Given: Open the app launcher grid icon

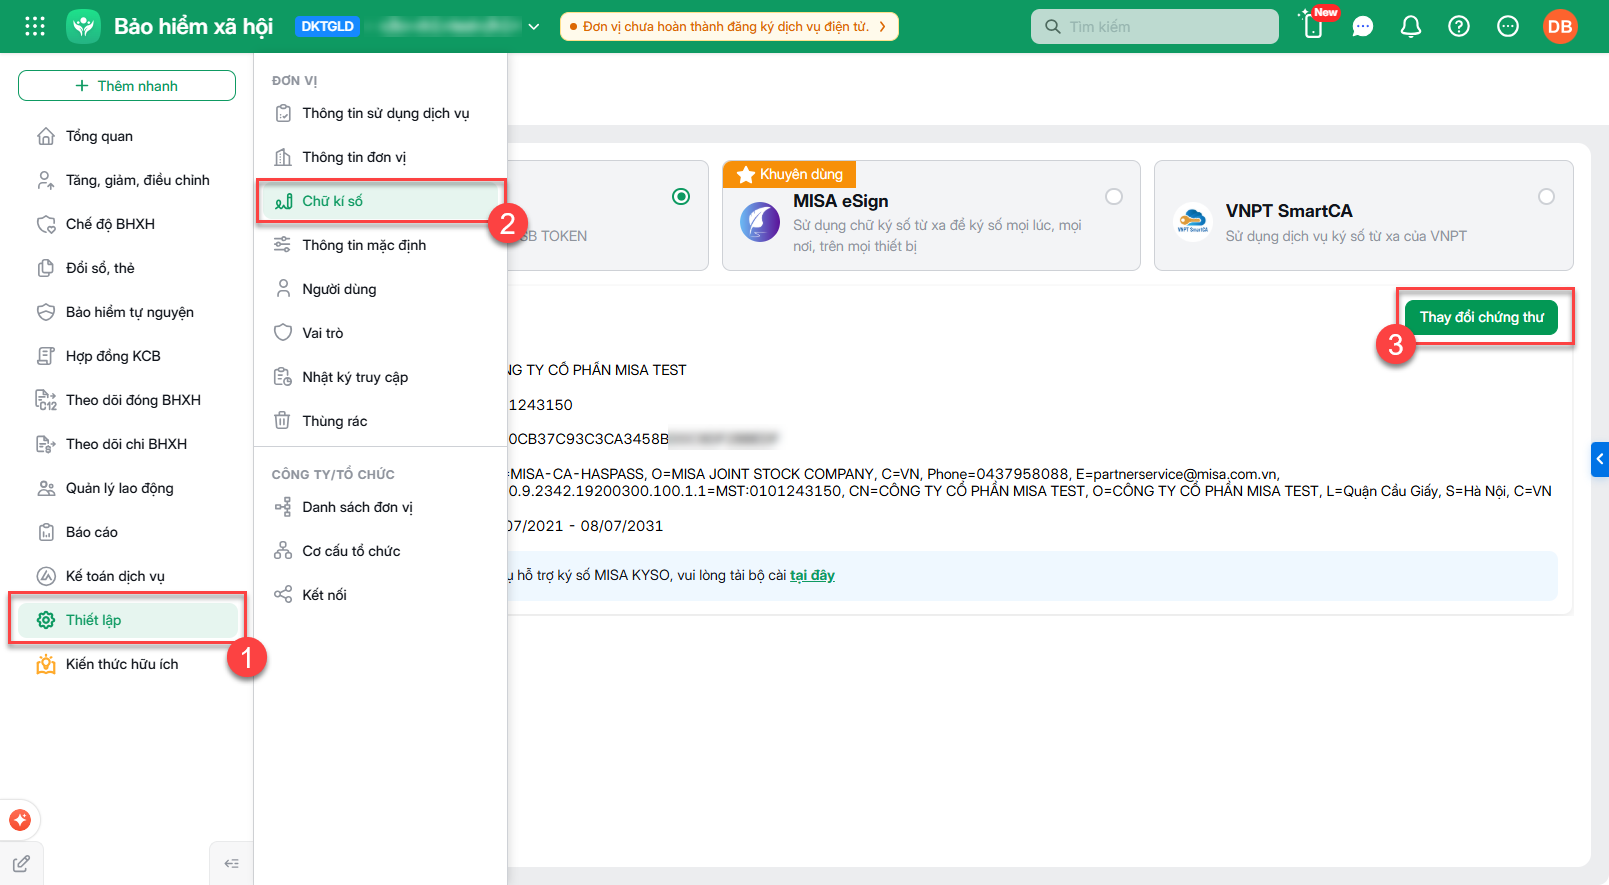Looking at the screenshot, I should point(35,26).
